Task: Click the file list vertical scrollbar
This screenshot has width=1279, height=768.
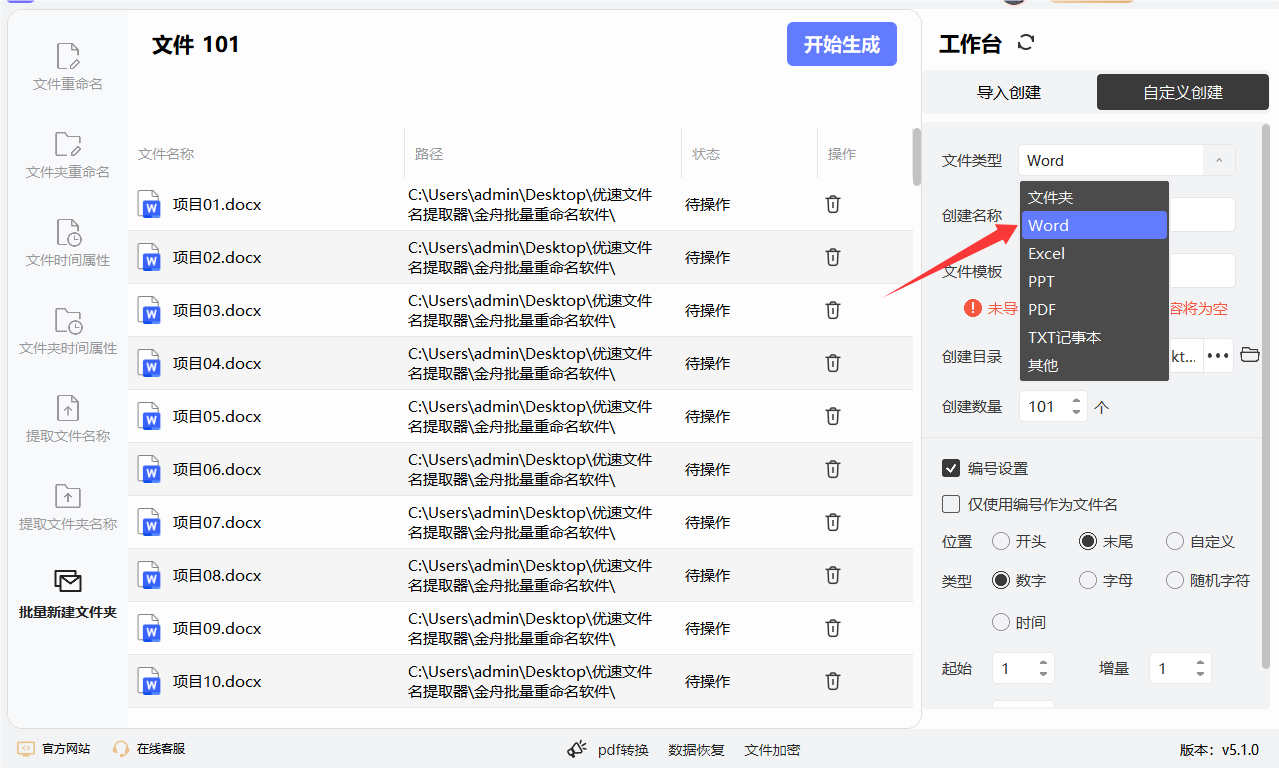Action: pos(916,157)
